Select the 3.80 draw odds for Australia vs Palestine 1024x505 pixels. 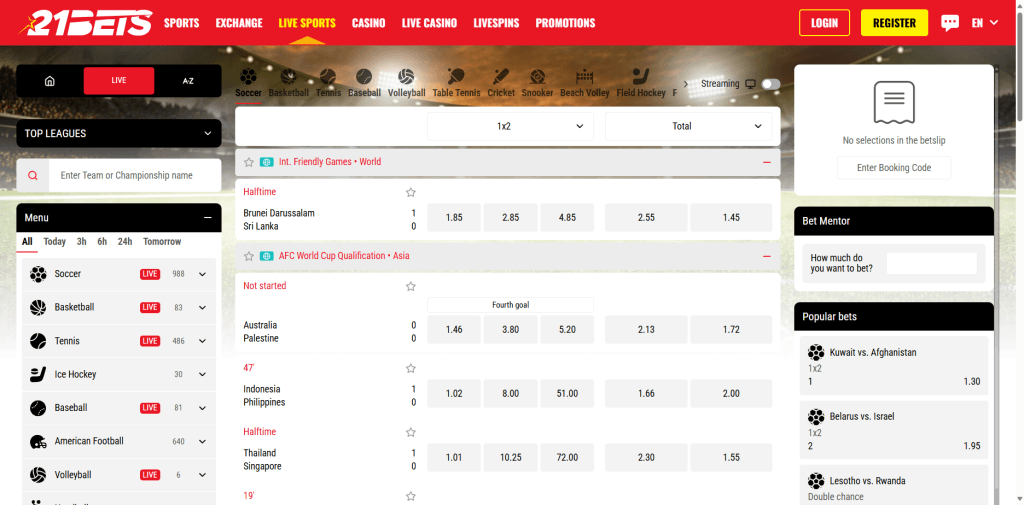click(x=511, y=330)
